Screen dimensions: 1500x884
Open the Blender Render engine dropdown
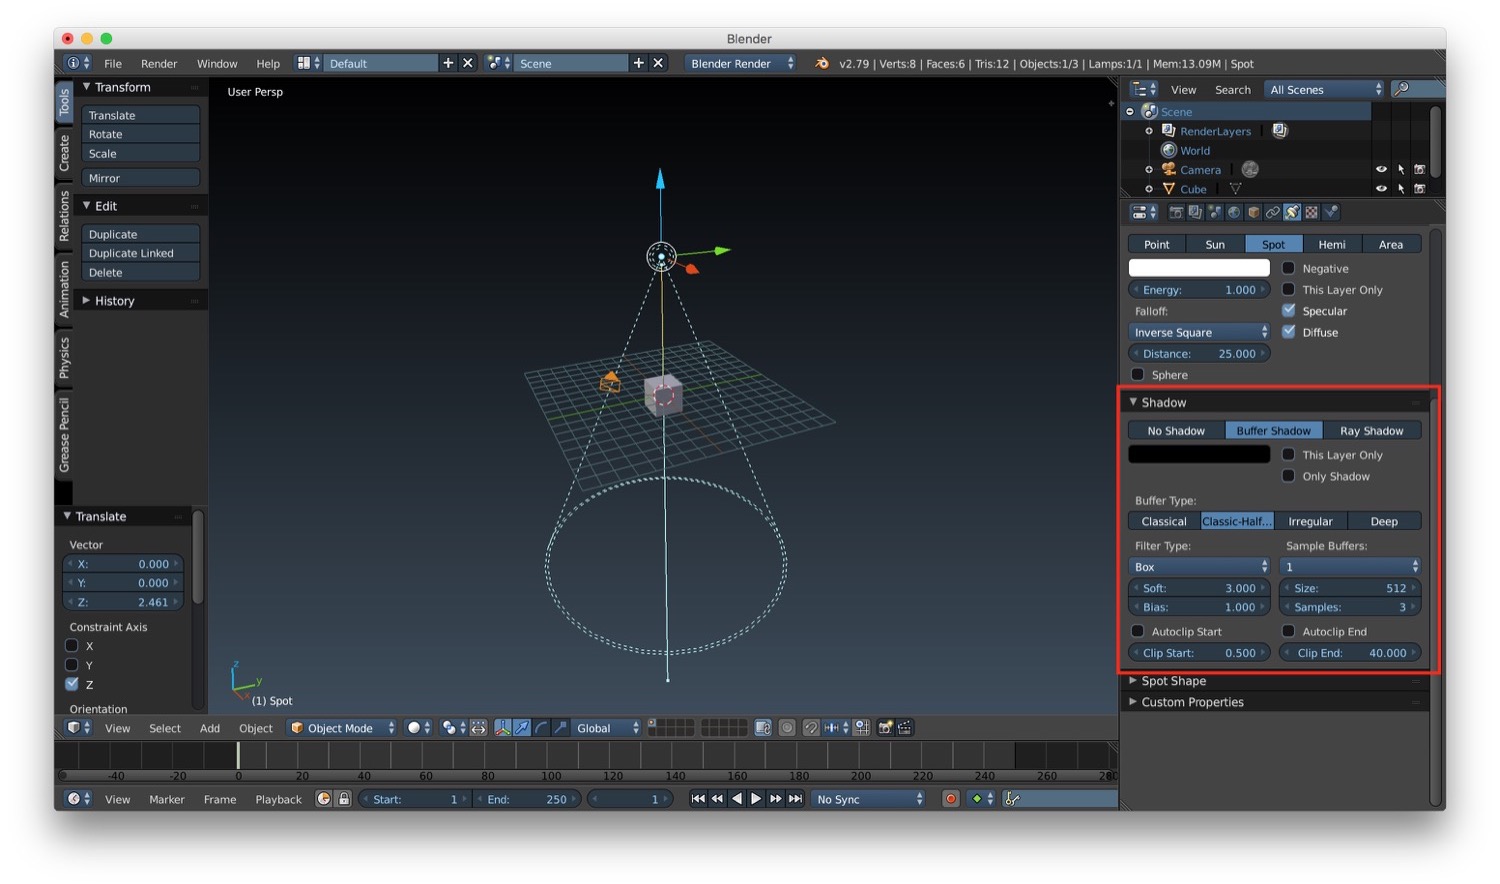(x=741, y=63)
